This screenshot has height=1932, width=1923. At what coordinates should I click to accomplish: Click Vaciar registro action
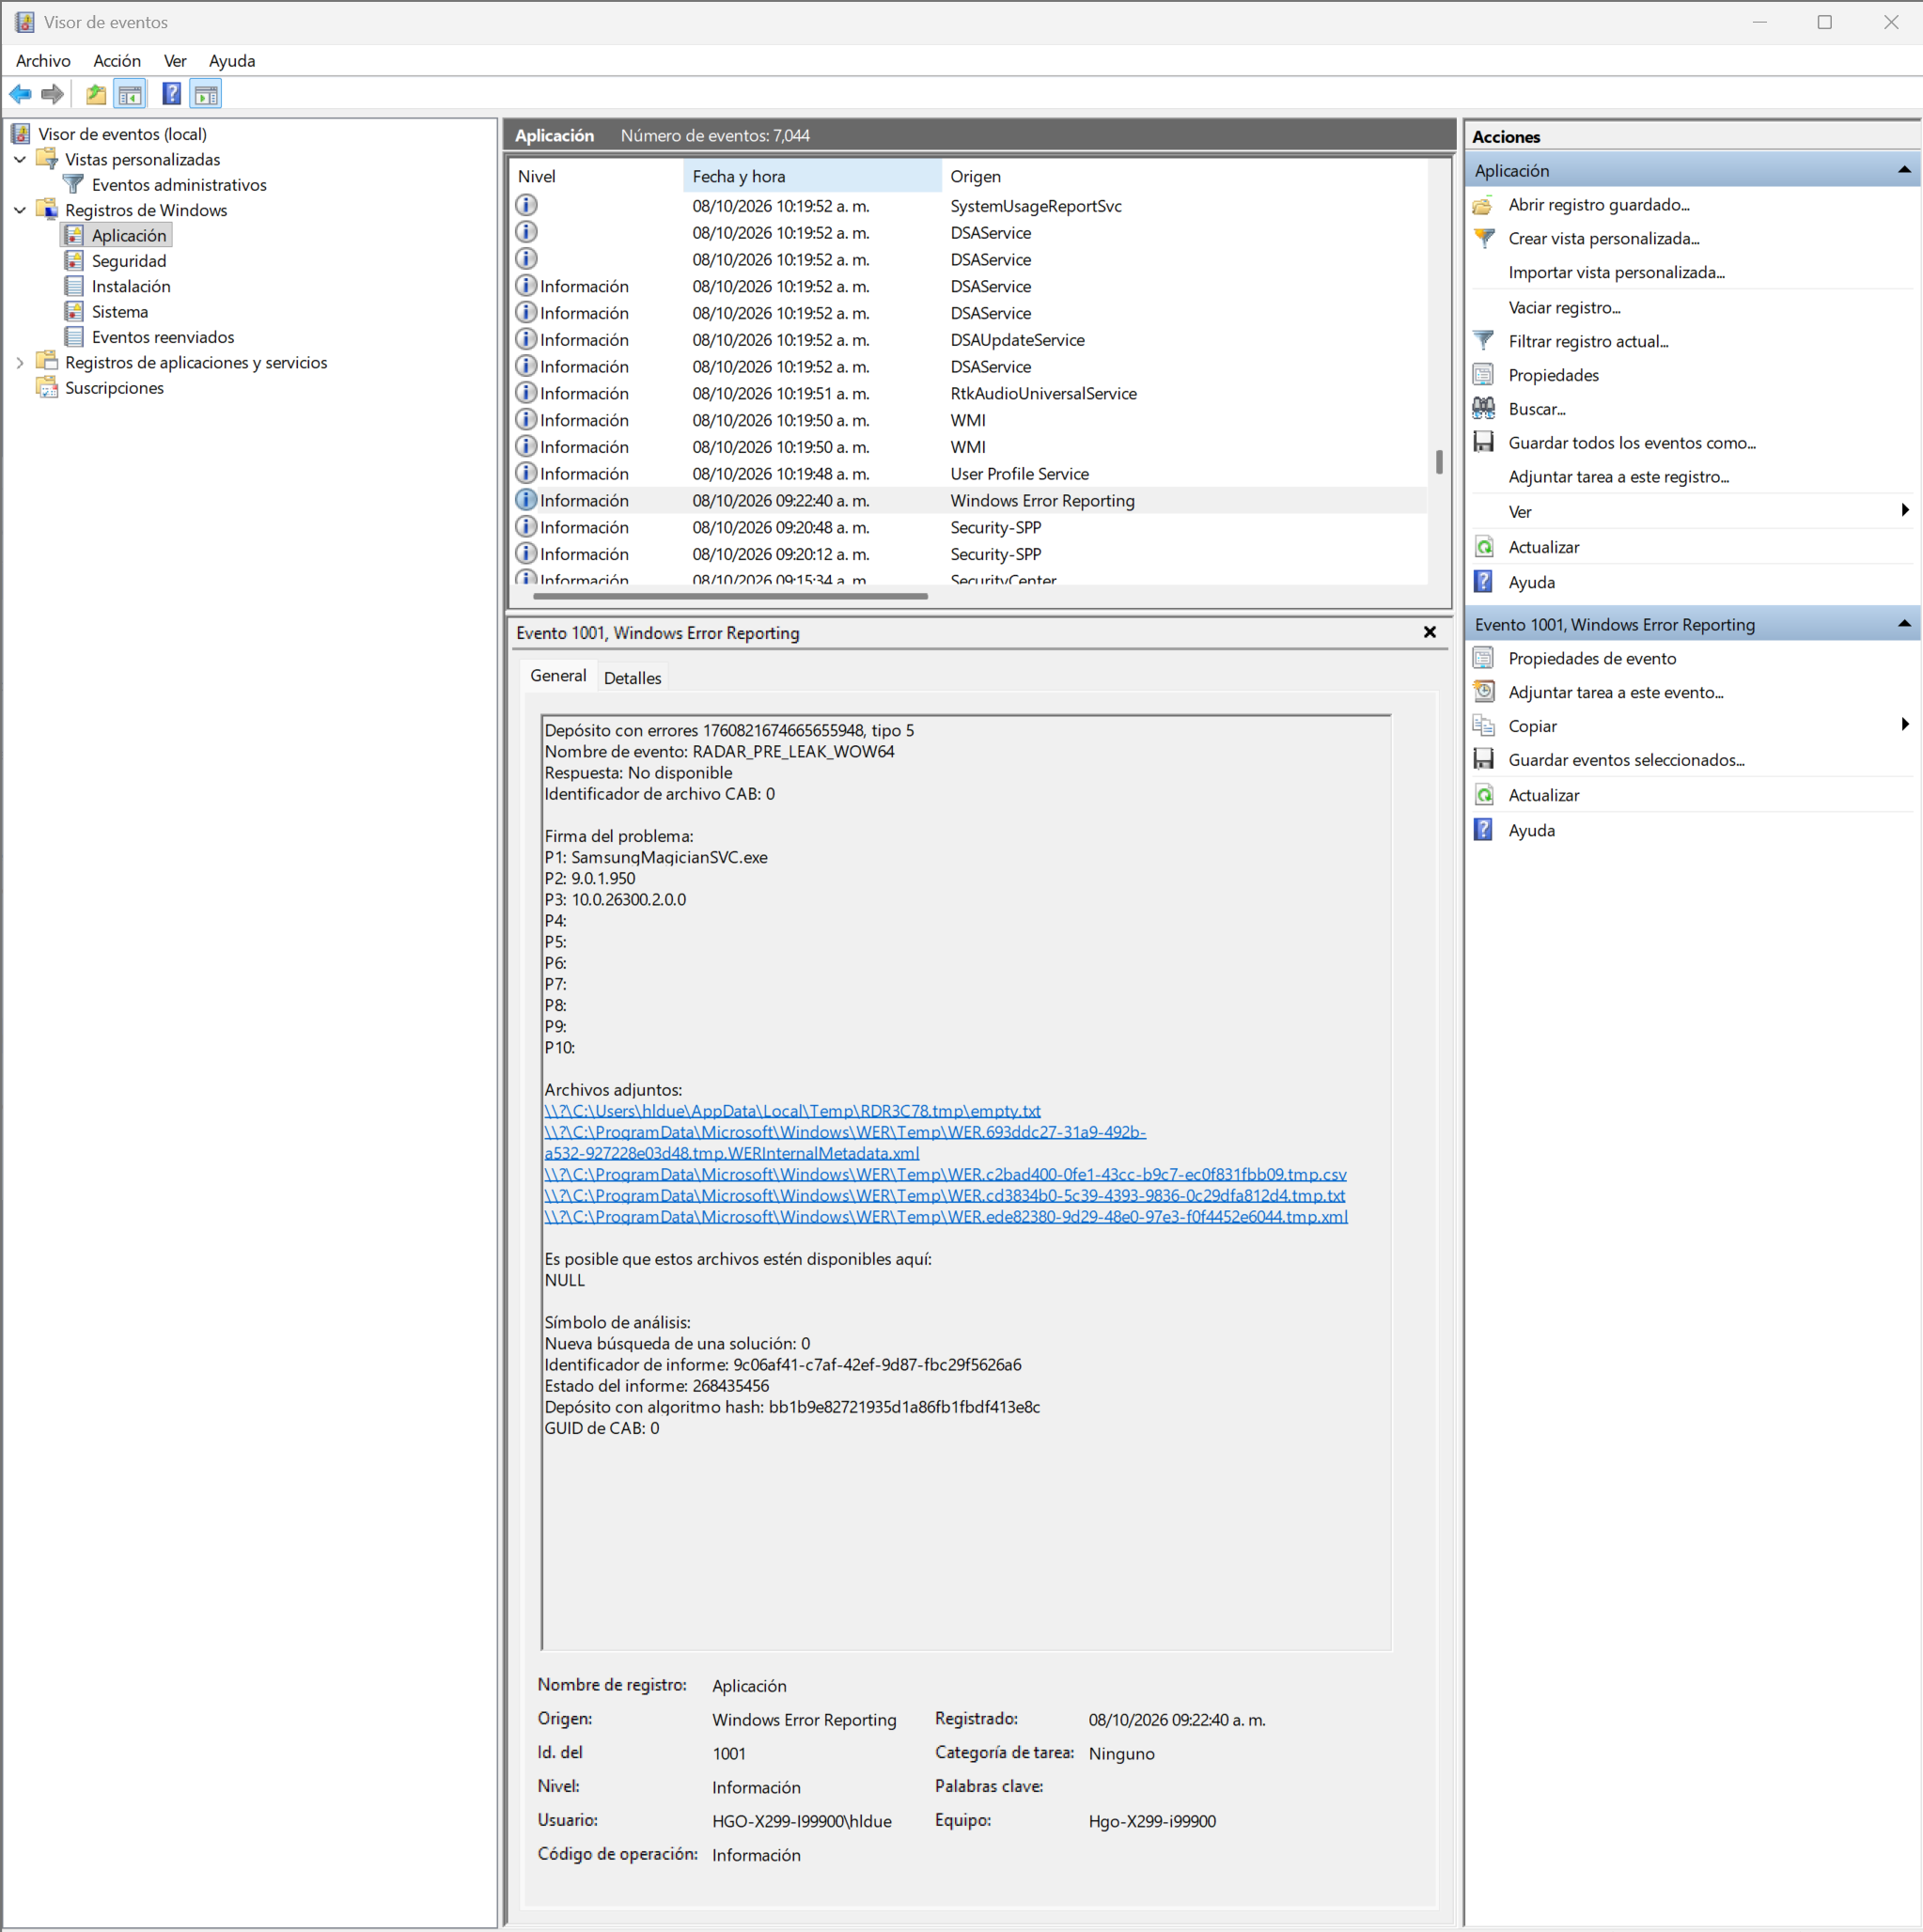[1564, 307]
